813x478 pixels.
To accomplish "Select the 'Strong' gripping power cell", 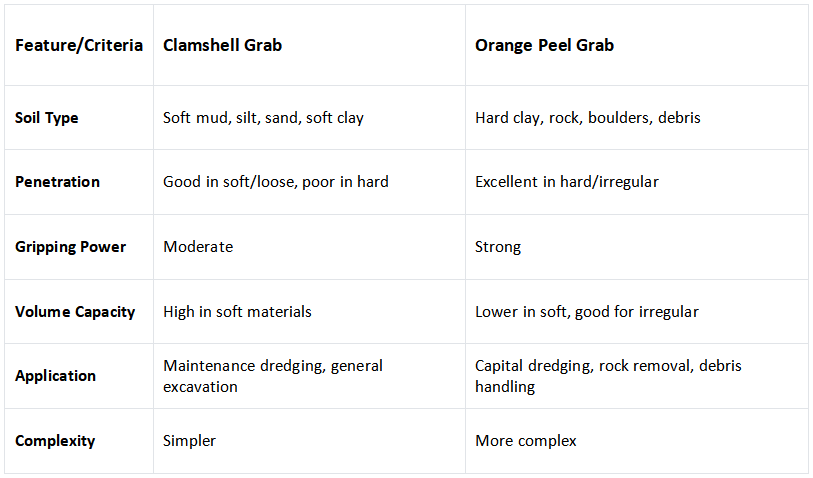I will coord(637,247).
